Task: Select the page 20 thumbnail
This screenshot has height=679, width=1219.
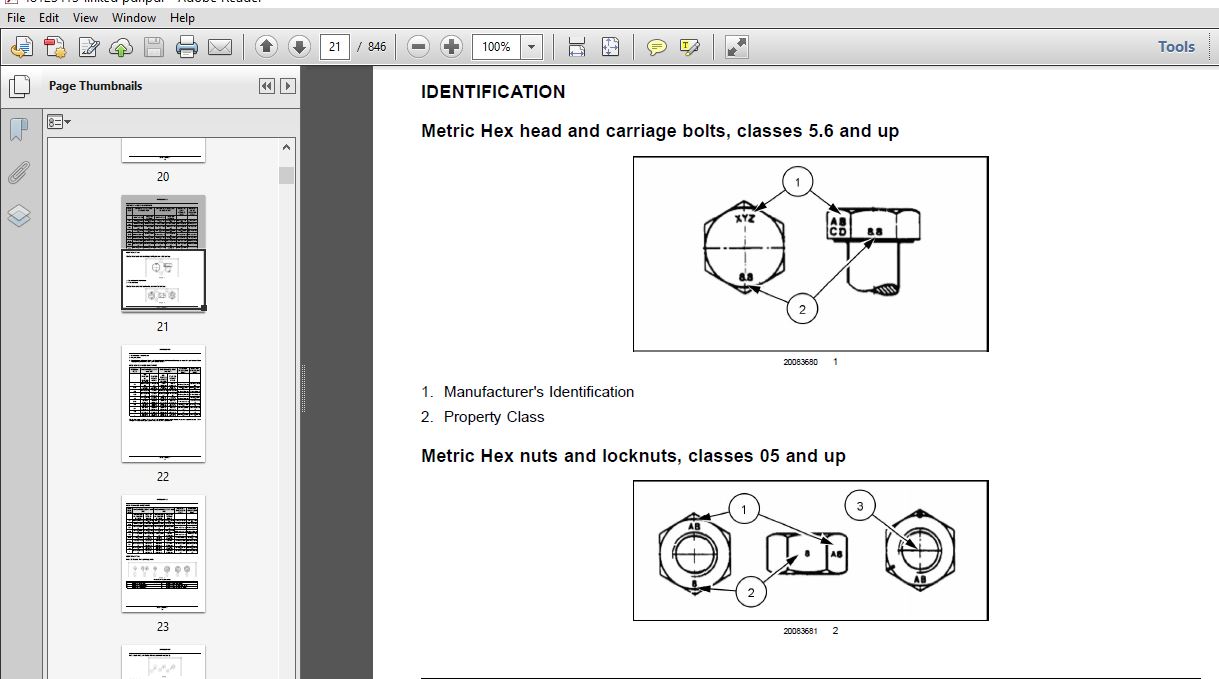Action: (163, 151)
